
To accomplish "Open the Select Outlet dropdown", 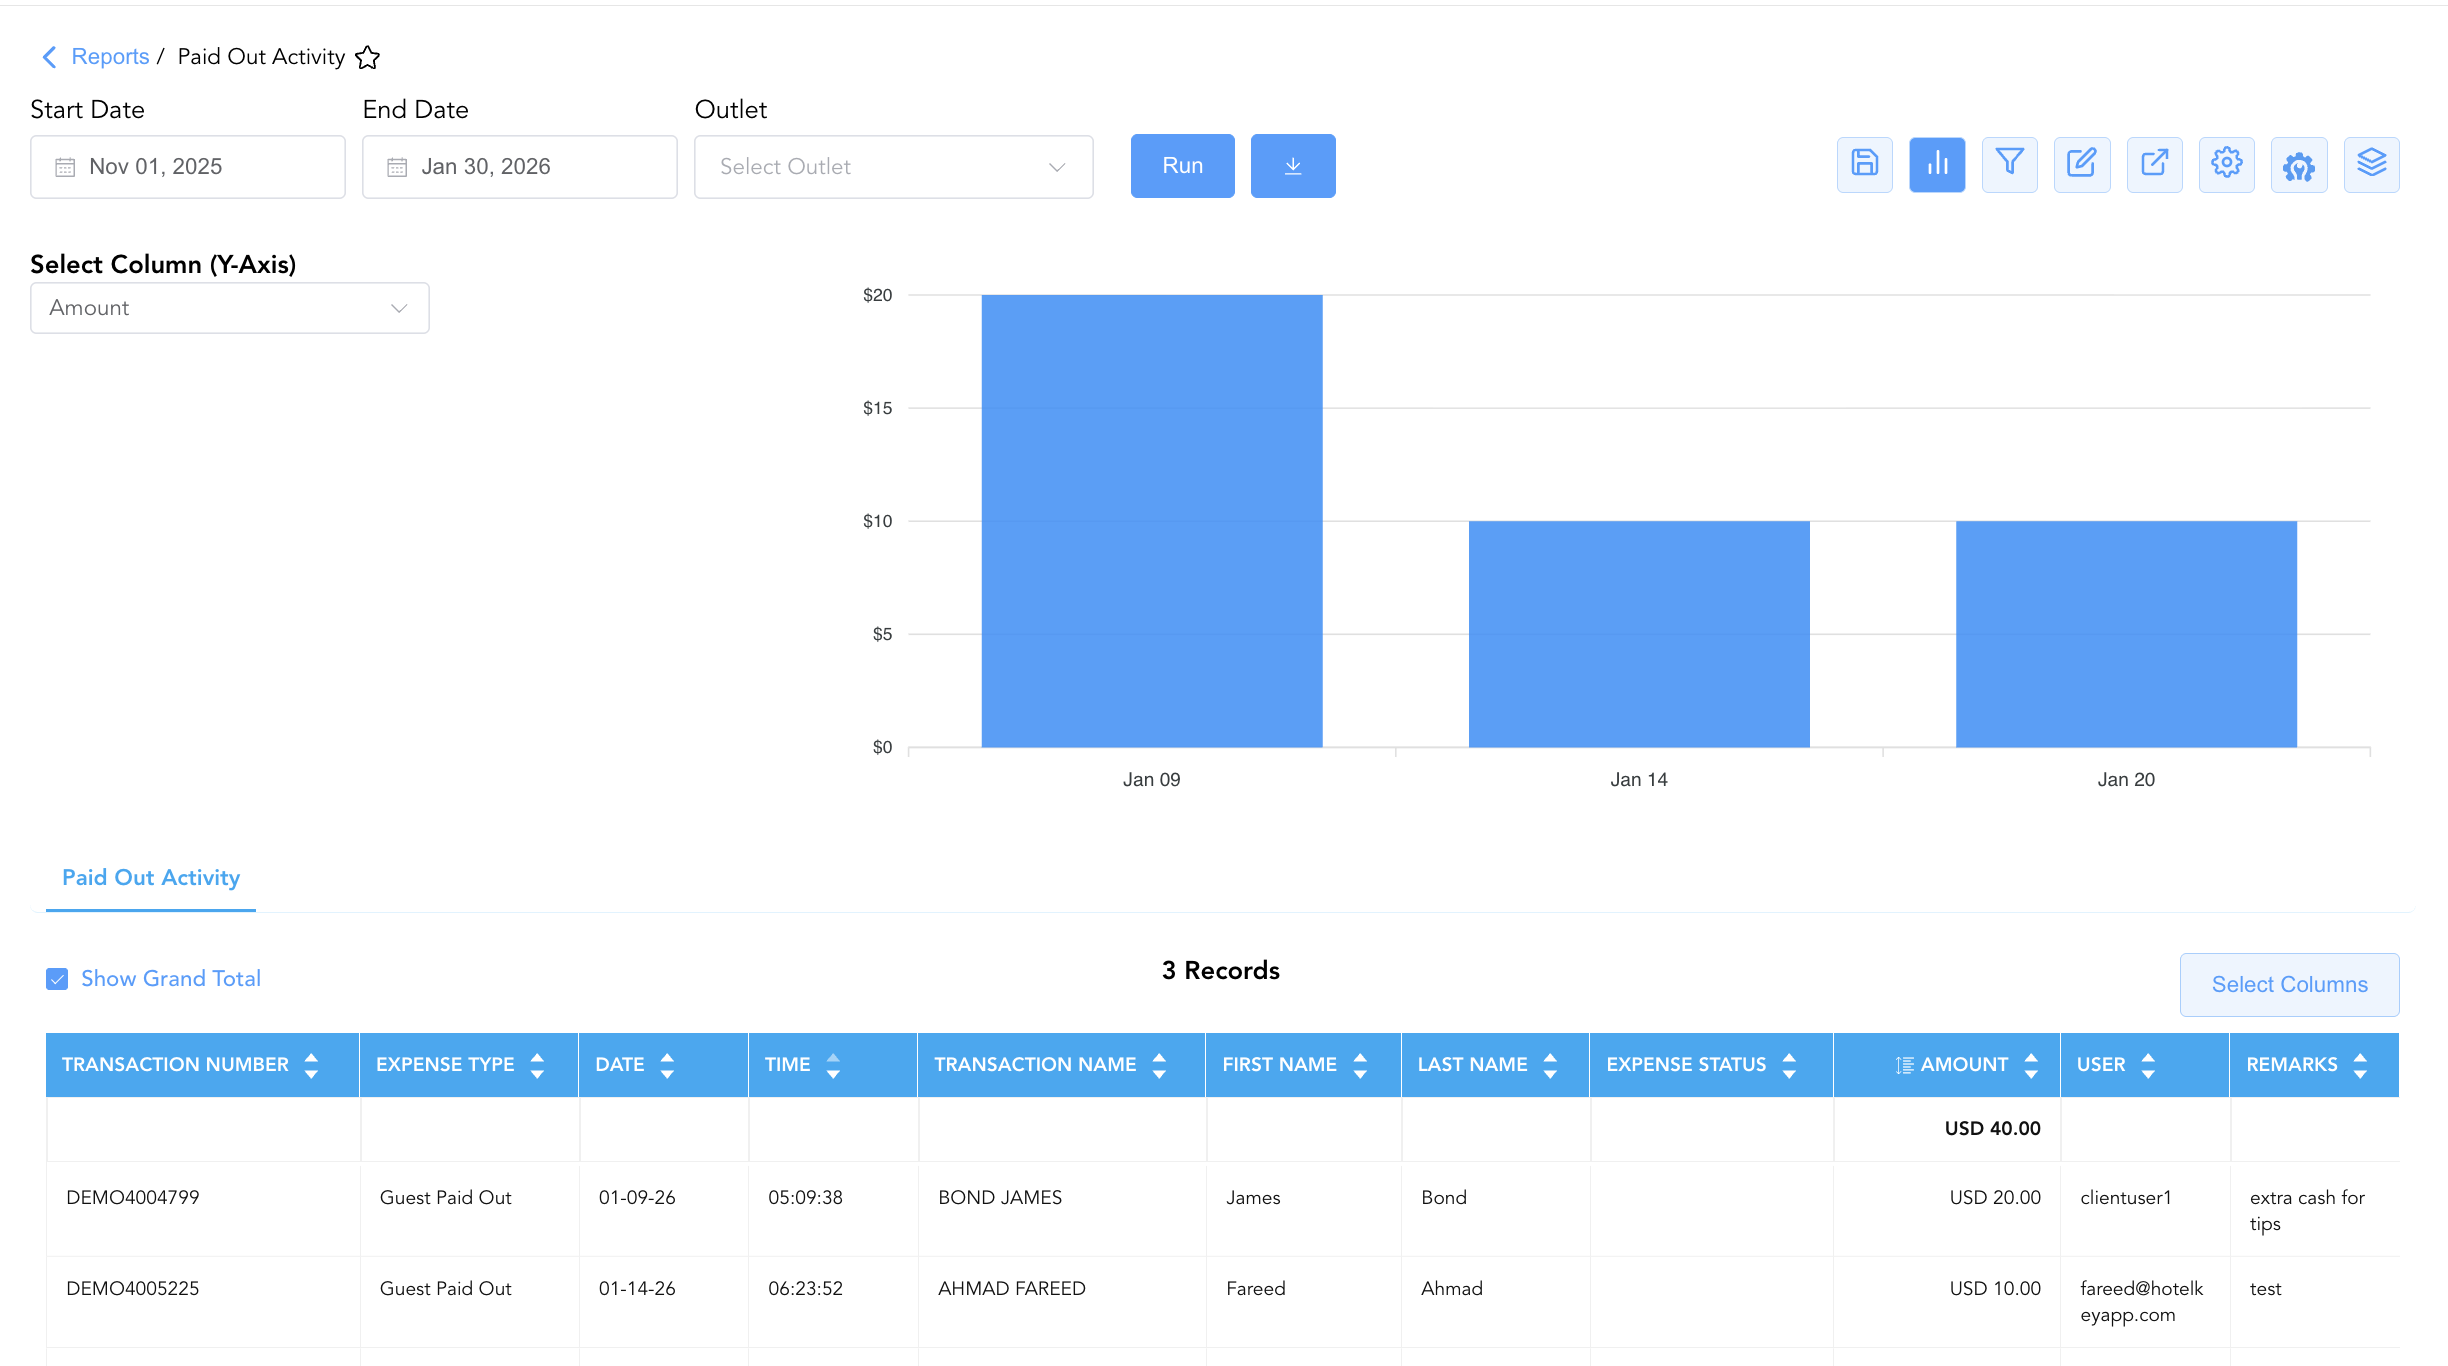I will tap(894, 167).
